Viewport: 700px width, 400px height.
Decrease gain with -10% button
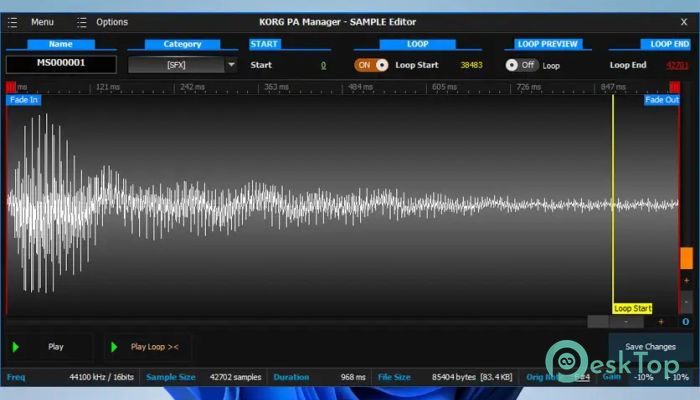coord(643,377)
